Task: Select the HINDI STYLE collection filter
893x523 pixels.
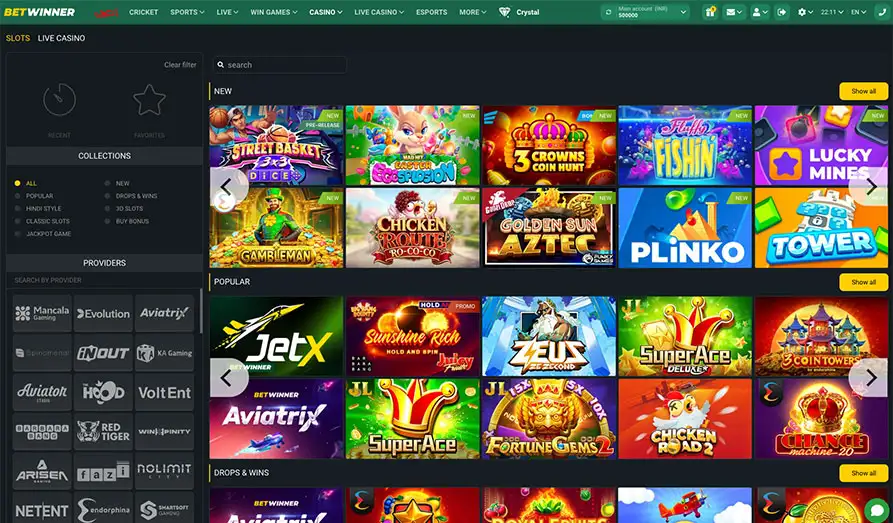Action: (38, 209)
